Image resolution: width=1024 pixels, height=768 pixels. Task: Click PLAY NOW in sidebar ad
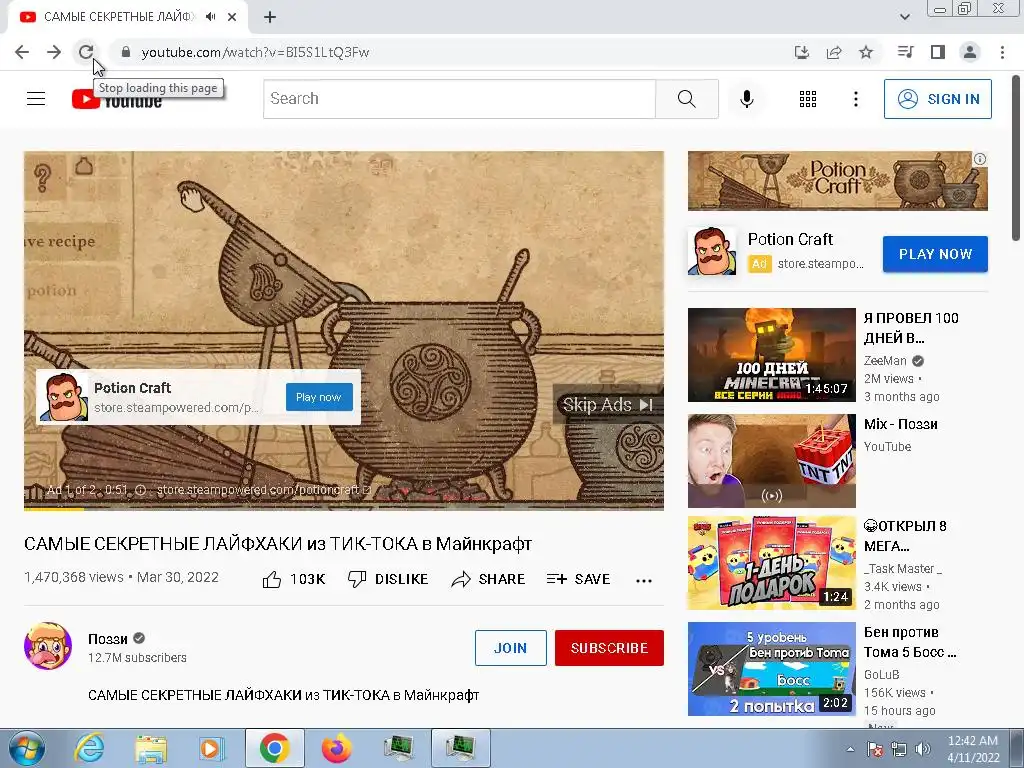935,254
